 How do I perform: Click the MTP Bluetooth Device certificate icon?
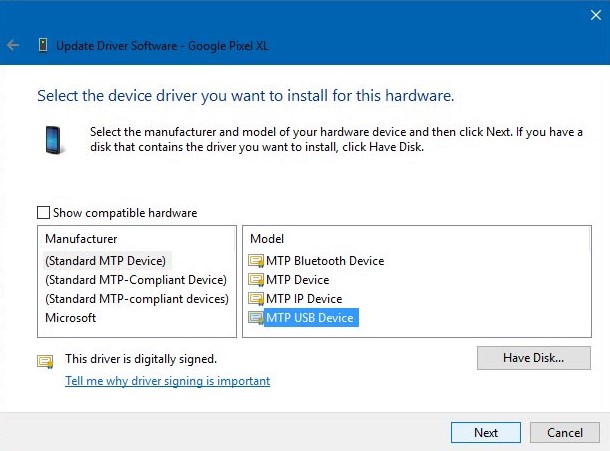[256, 261]
